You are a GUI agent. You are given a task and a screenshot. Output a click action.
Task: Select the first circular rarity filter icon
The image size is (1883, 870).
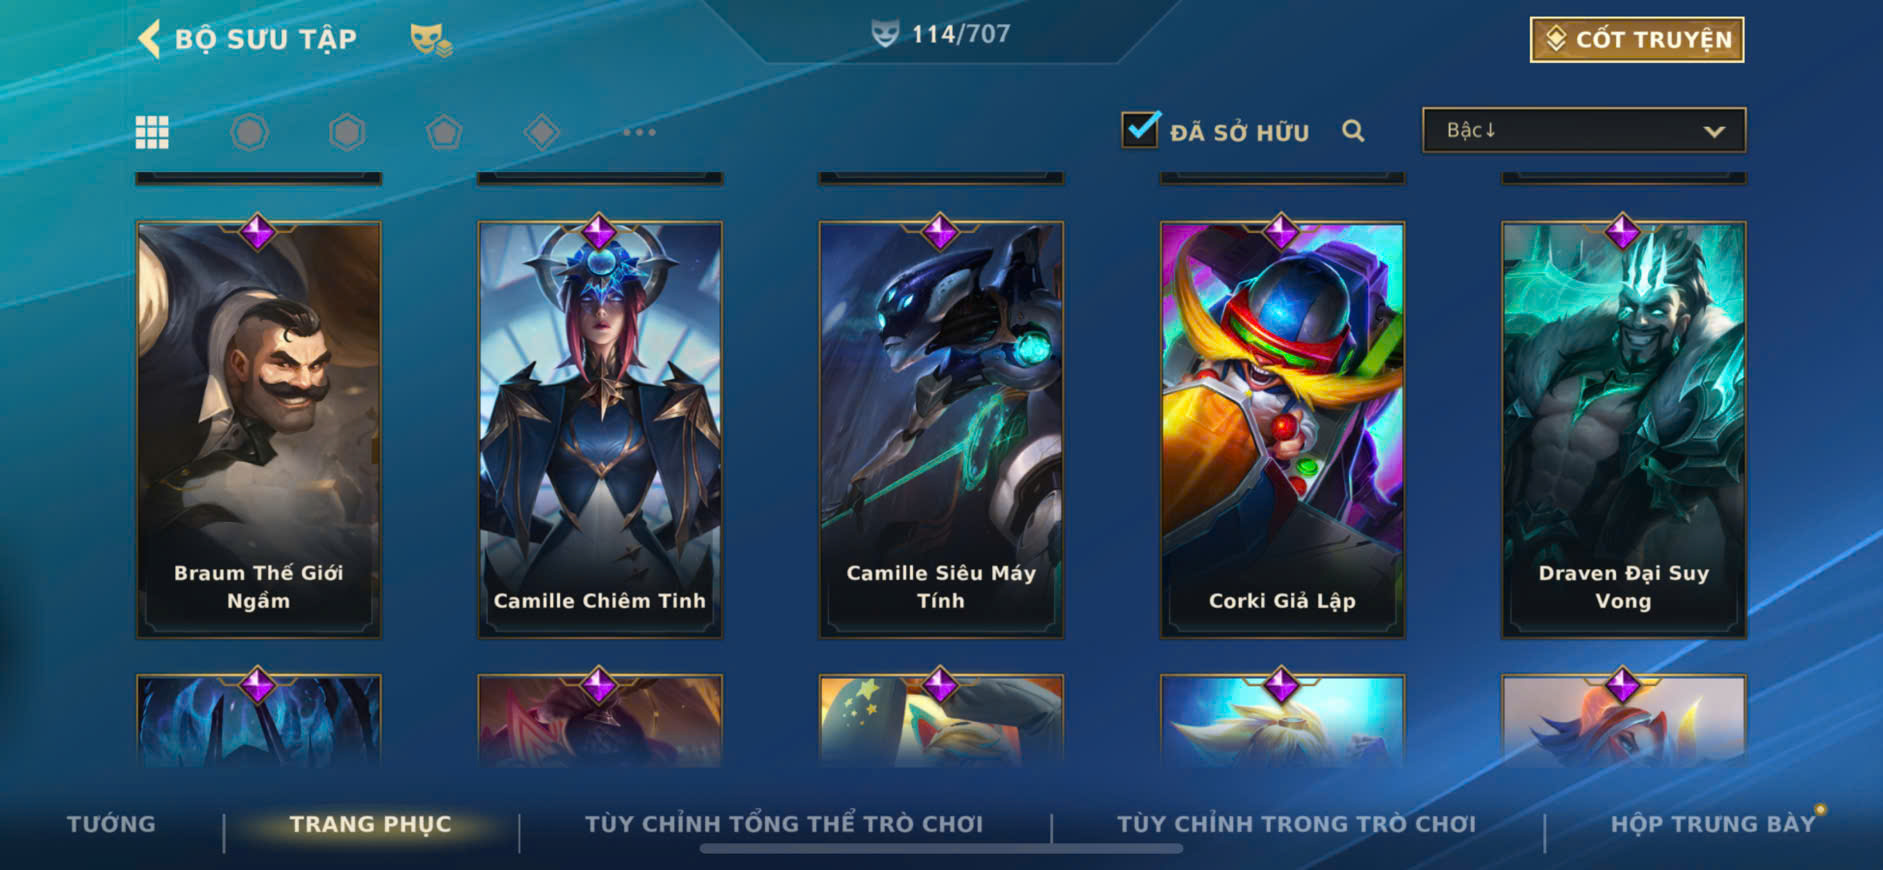[x=250, y=132]
